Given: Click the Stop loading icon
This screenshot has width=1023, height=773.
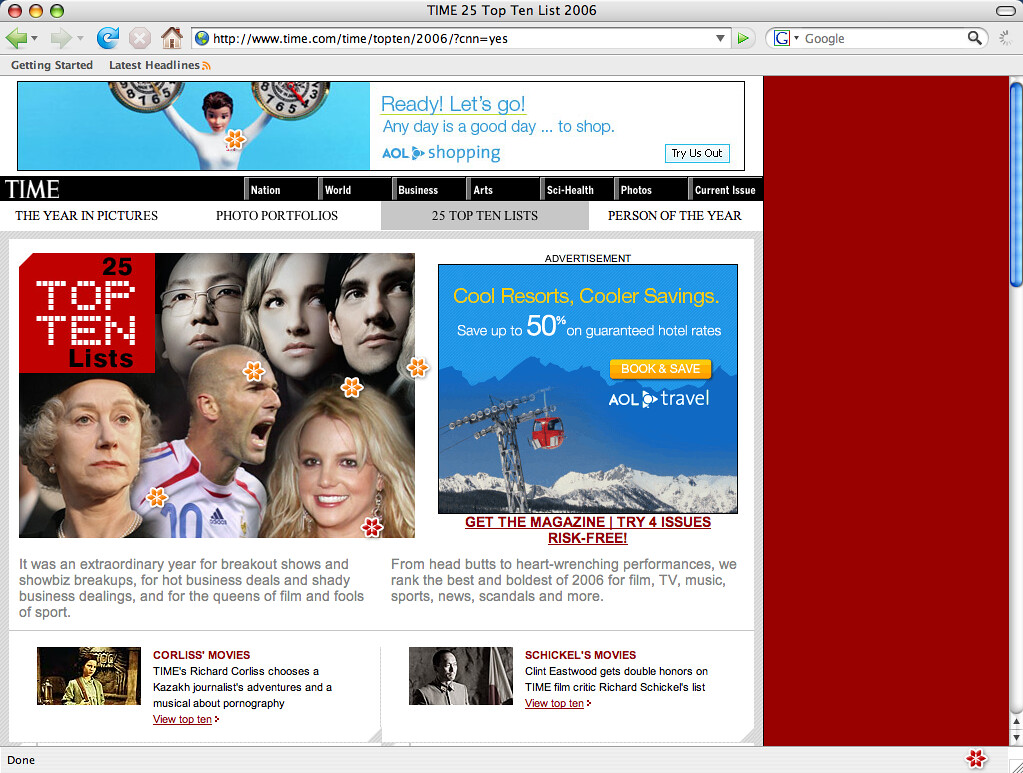Looking at the screenshot, I should click(139, 38).
